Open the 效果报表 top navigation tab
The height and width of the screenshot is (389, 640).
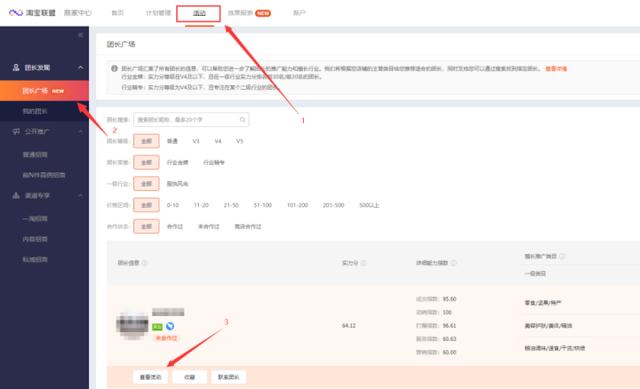(240, 13)
